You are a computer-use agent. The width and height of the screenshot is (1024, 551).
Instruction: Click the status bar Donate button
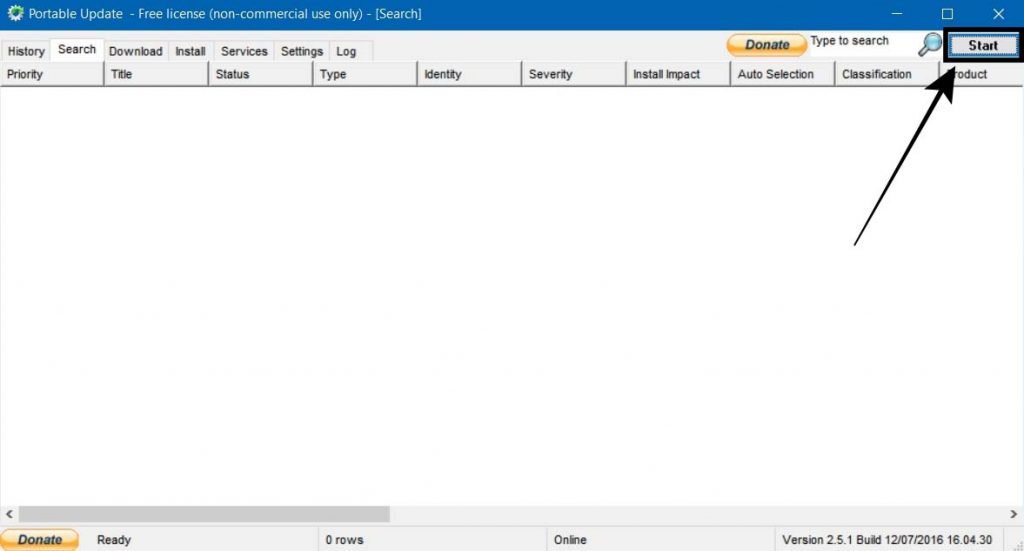39,540
